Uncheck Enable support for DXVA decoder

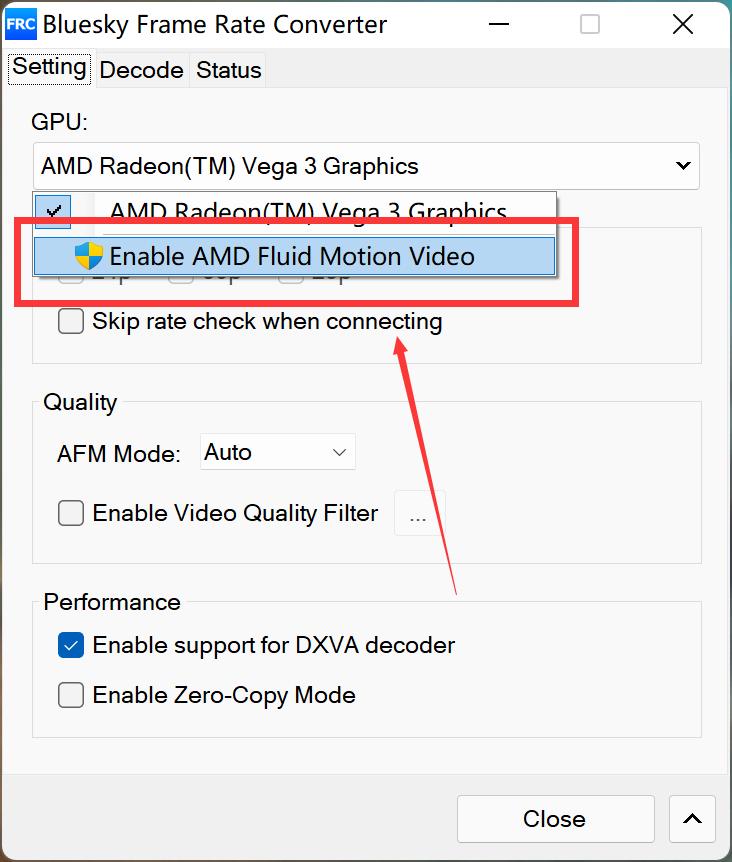71,645
